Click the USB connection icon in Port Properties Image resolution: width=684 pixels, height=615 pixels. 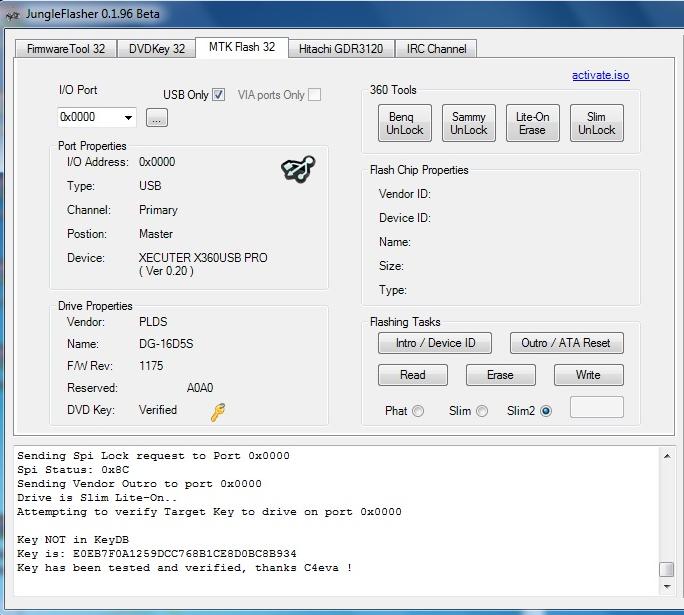click(x=298, y=169)
